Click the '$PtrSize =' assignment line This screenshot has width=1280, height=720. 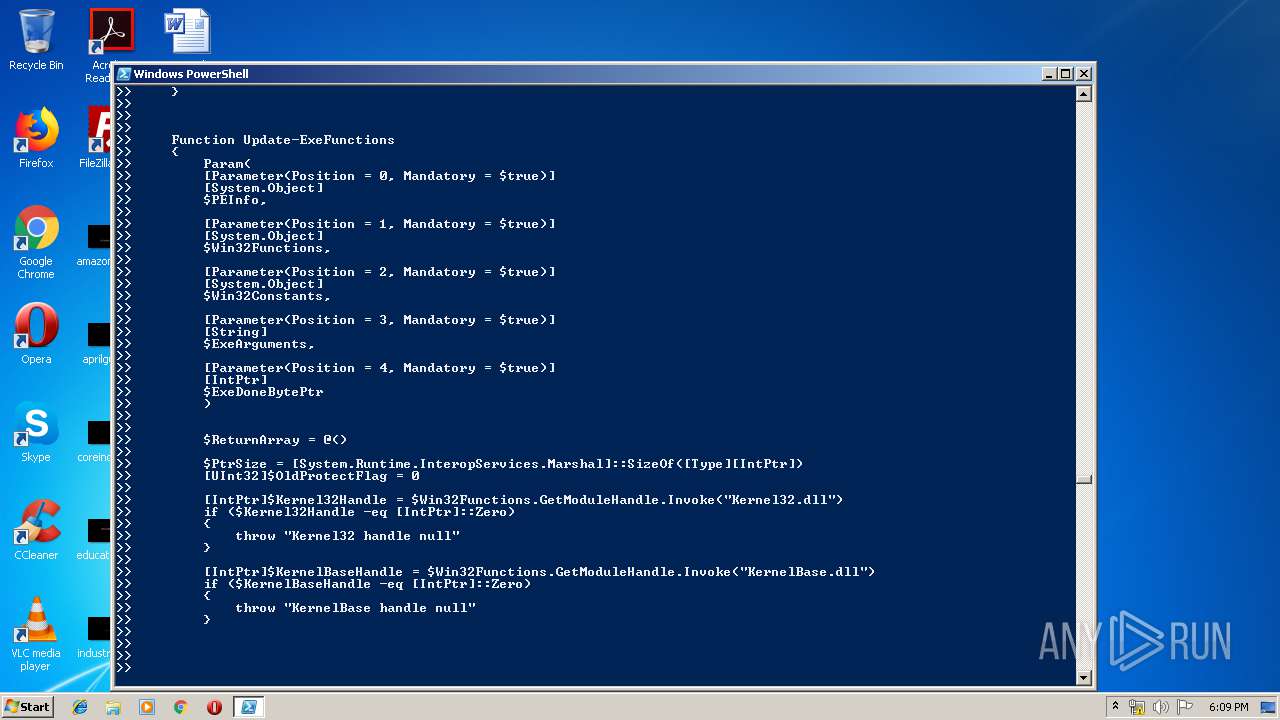[x=503, y=464]
